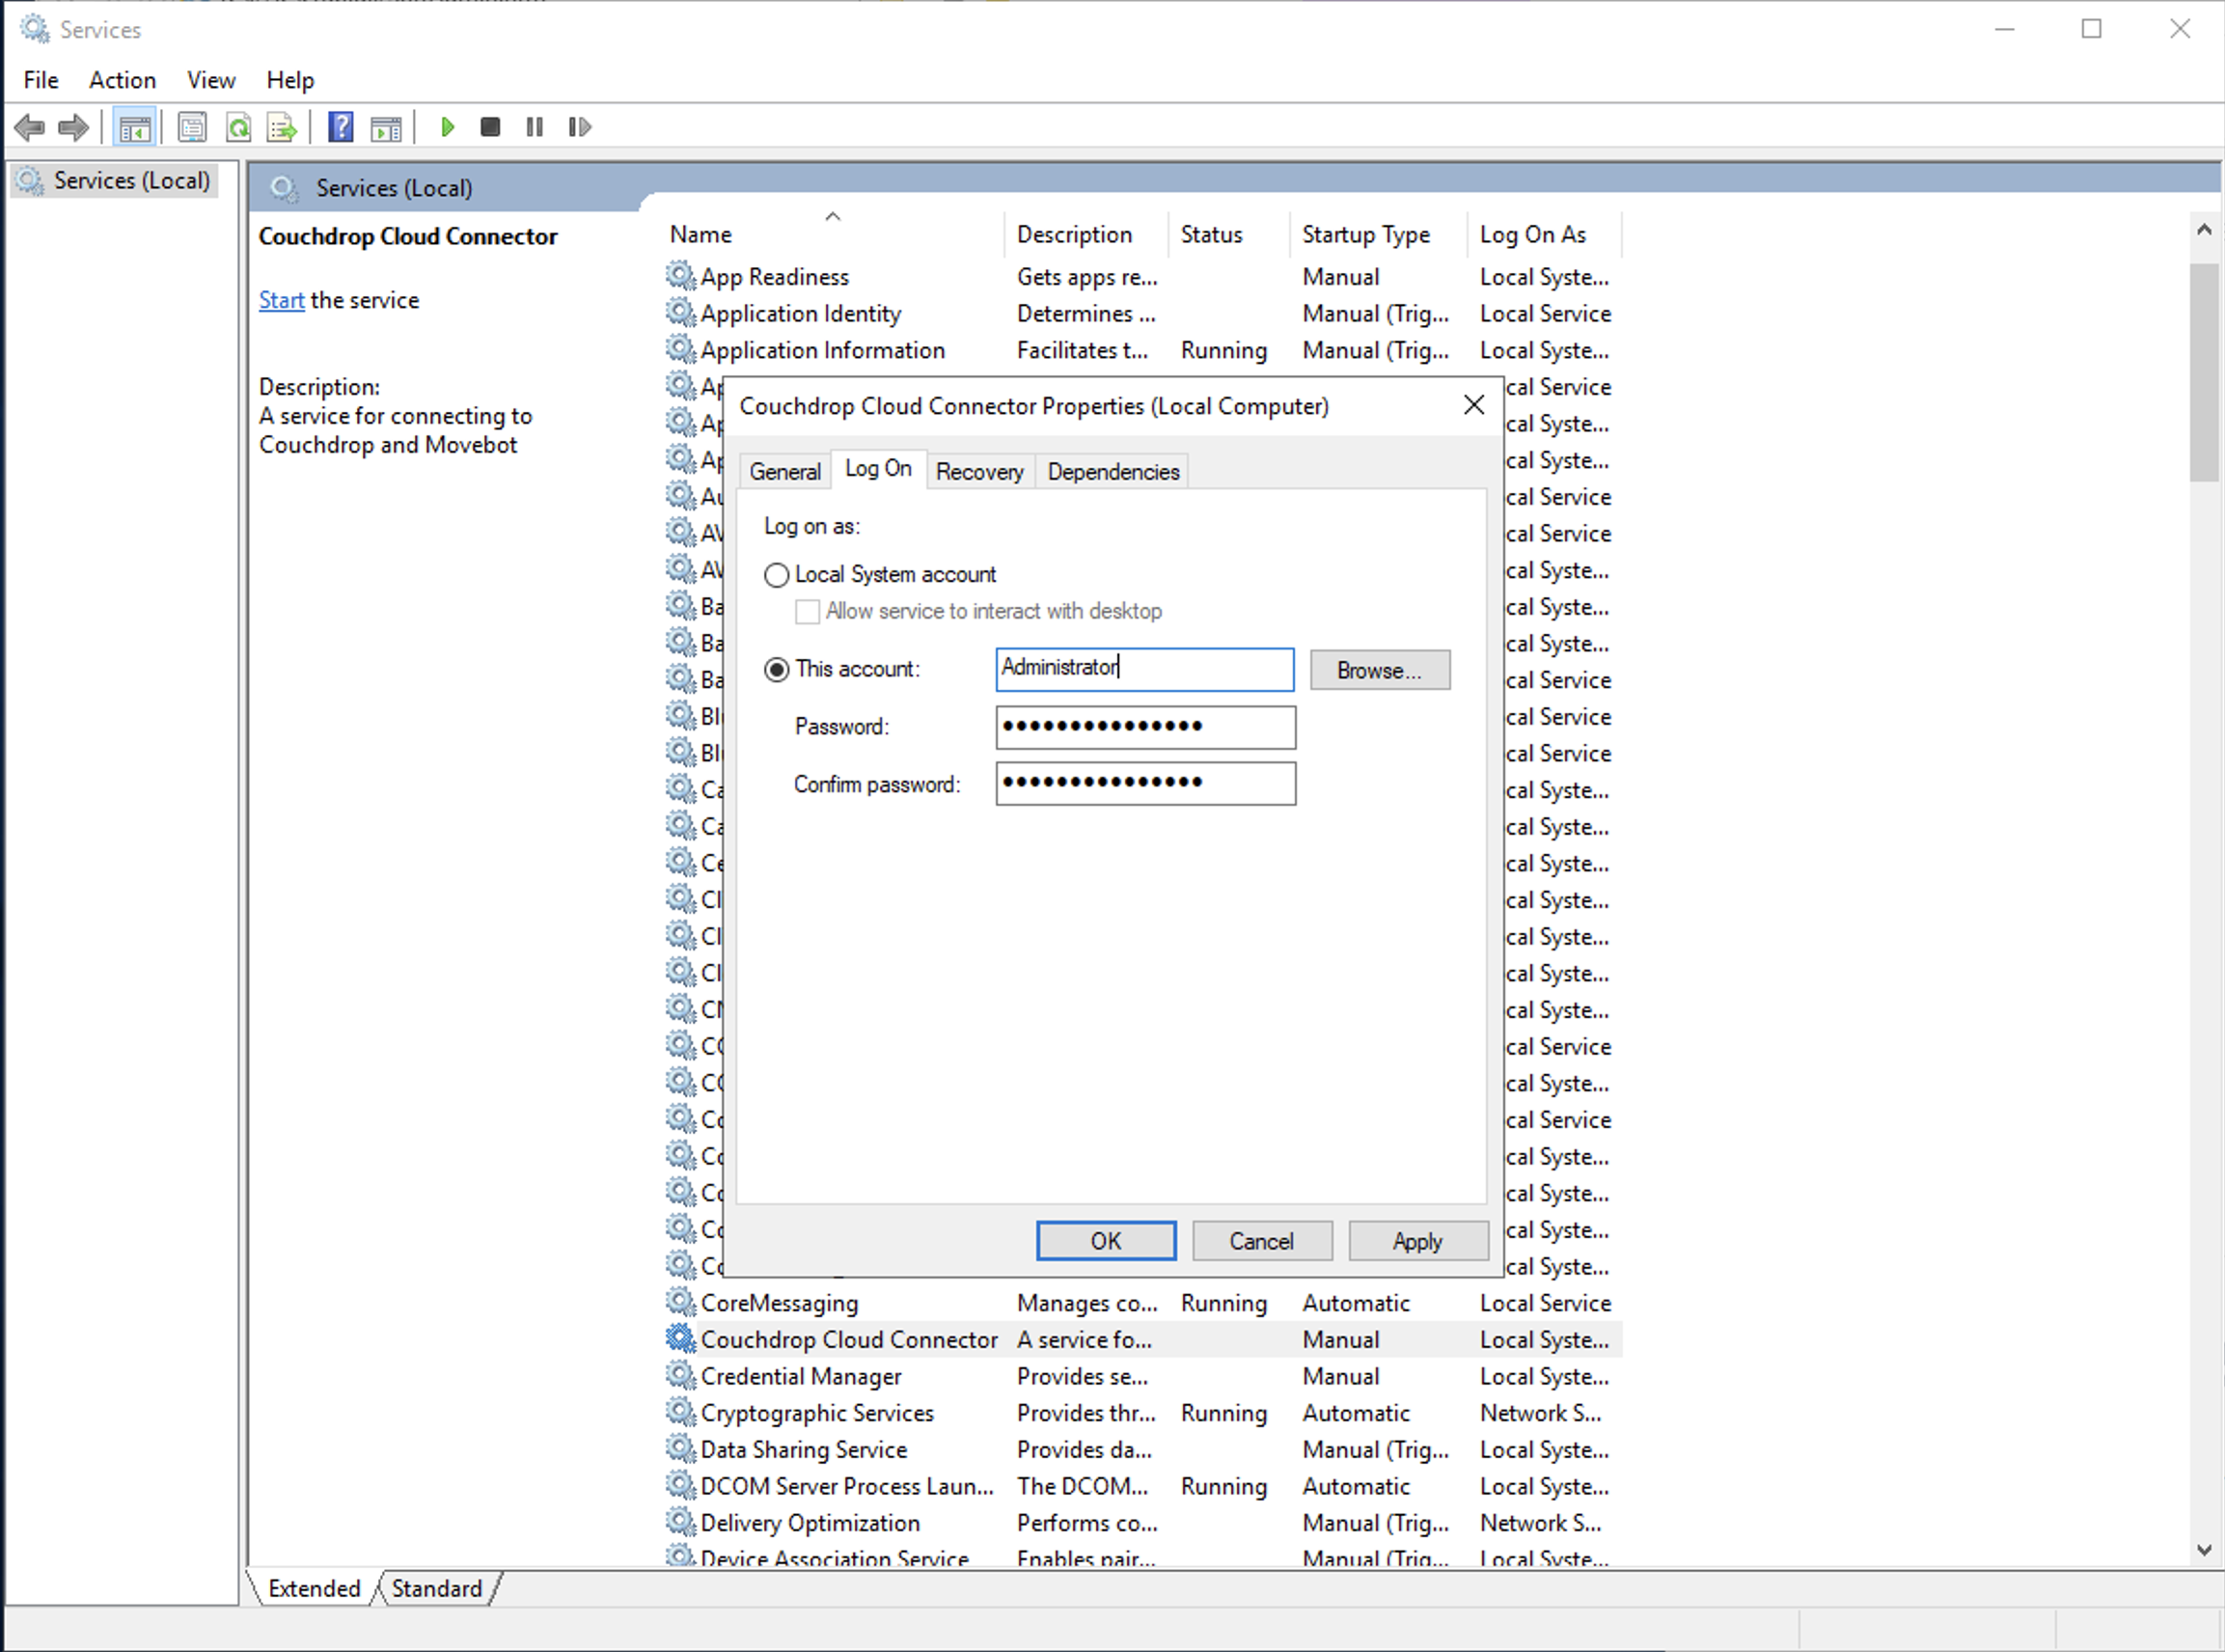This screenshot has height=1652, width=2225.
Task: Select the Couchdrop Cloud Connector service row
Action: (1142, 1339)
